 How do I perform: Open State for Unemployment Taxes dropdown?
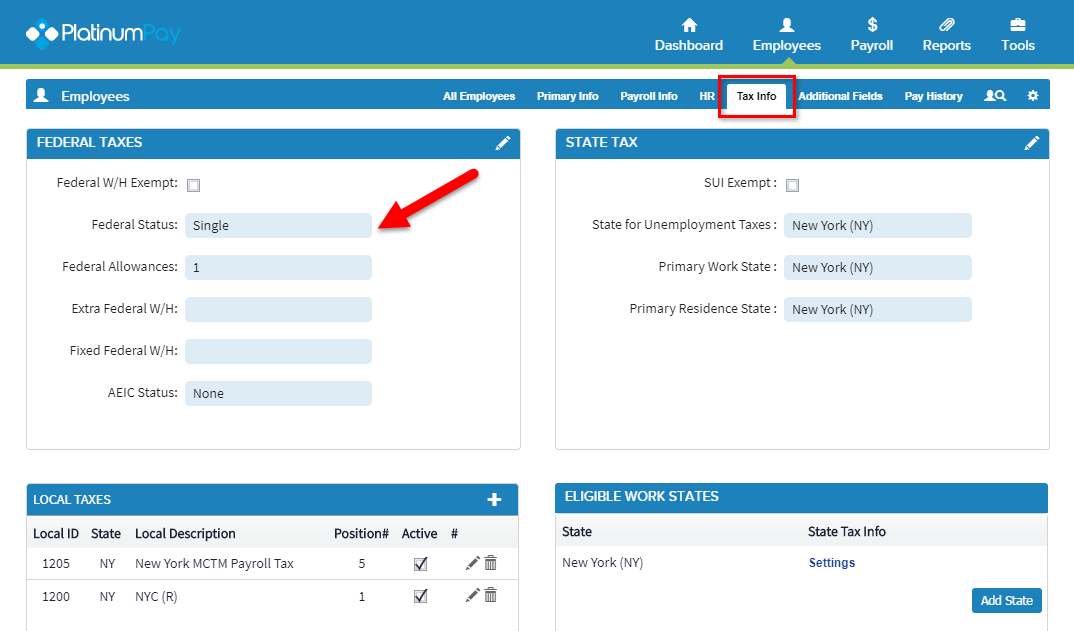(x=877, y=225)
